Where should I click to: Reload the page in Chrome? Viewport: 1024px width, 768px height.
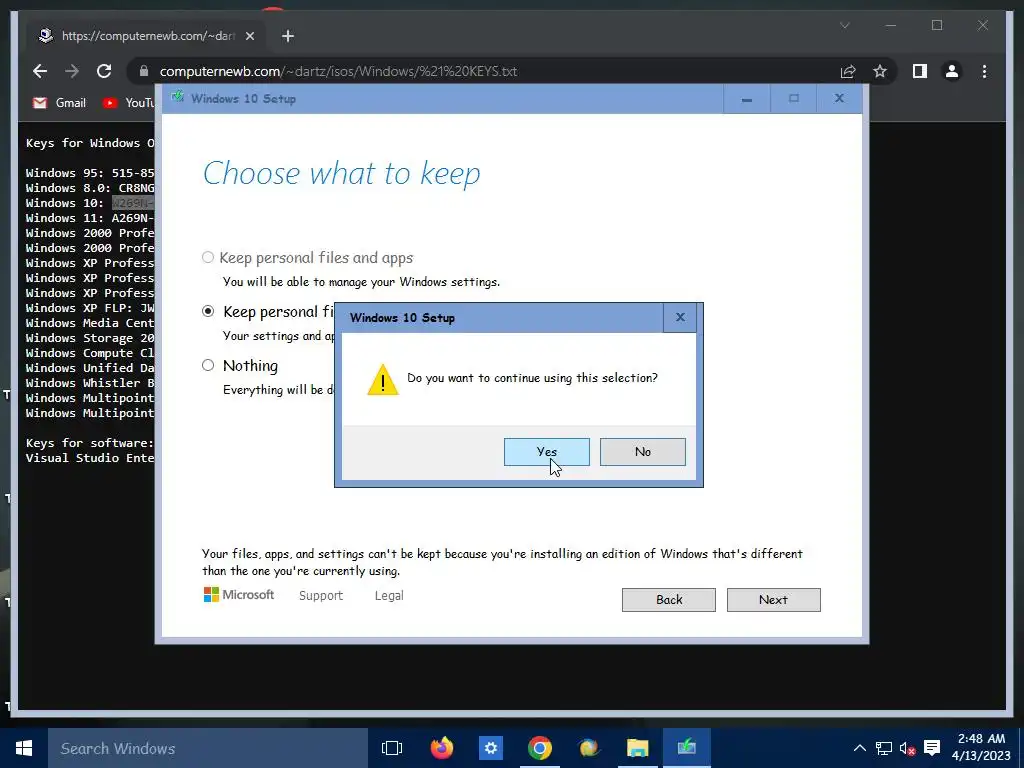104,71
